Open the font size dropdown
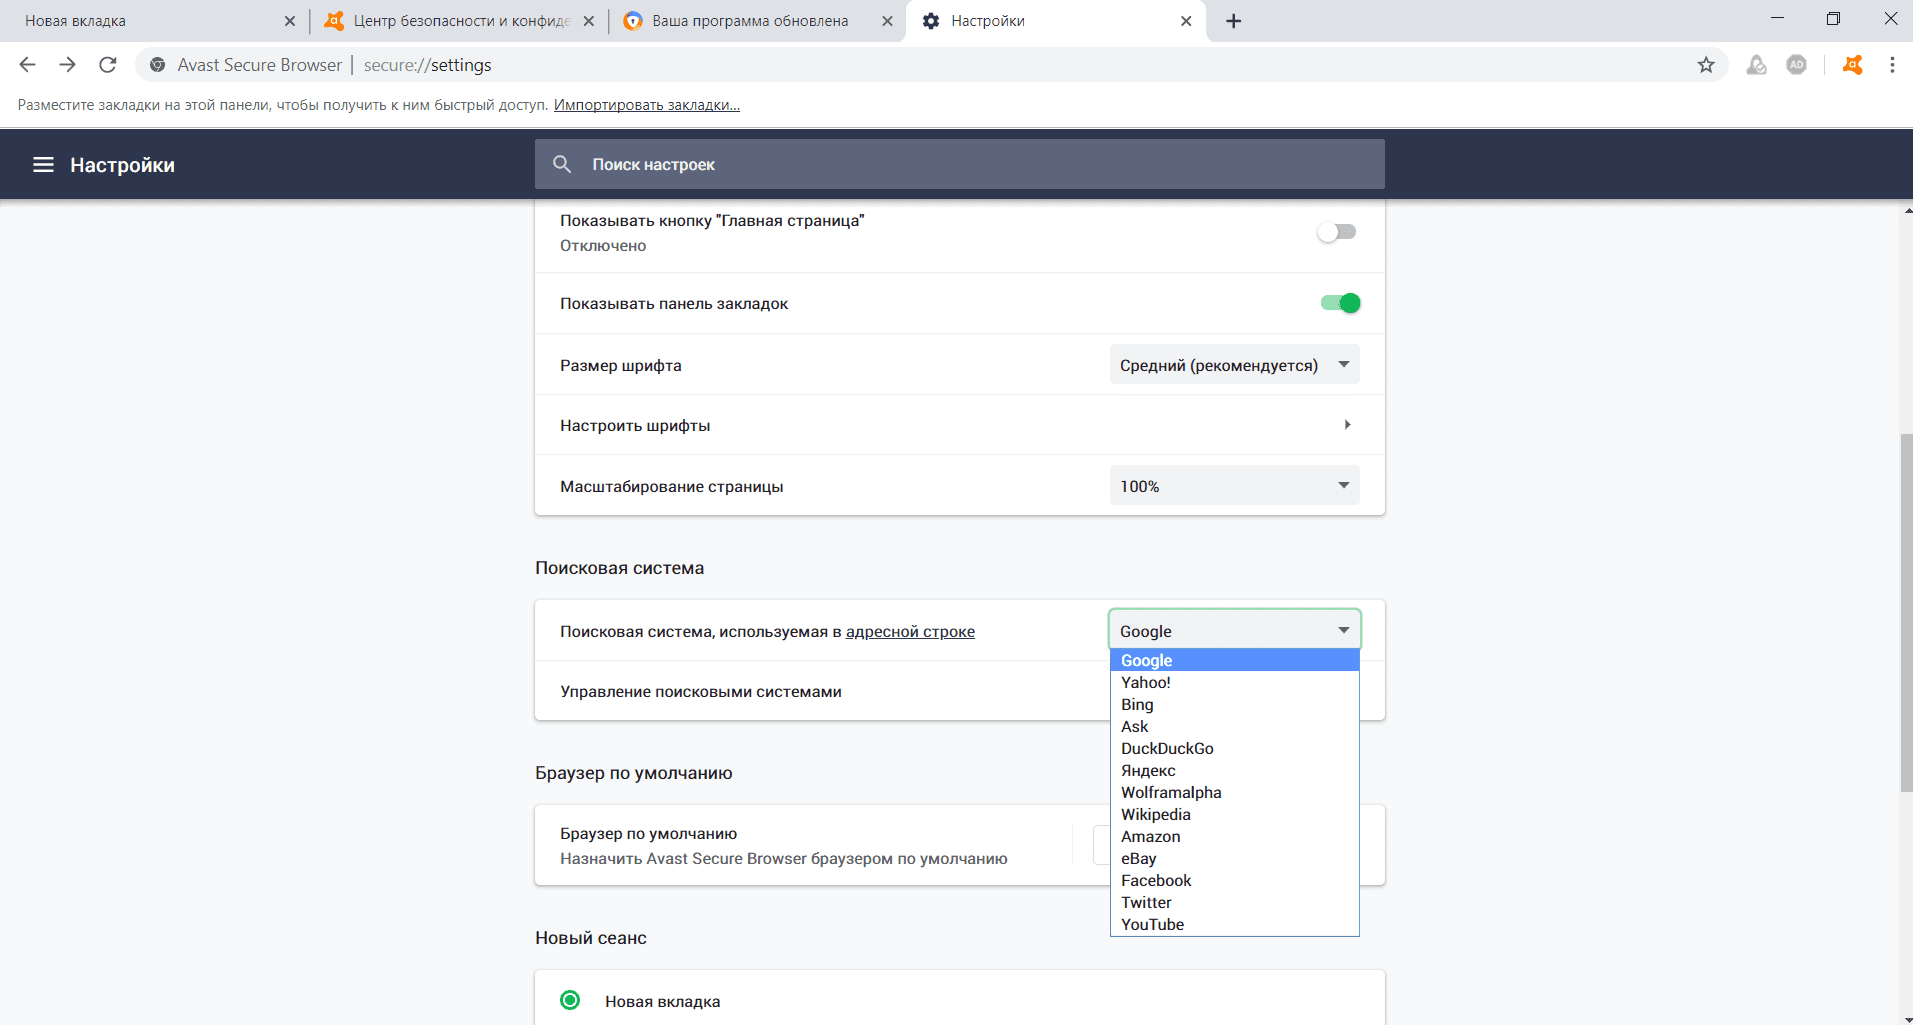 [1234, 365]
